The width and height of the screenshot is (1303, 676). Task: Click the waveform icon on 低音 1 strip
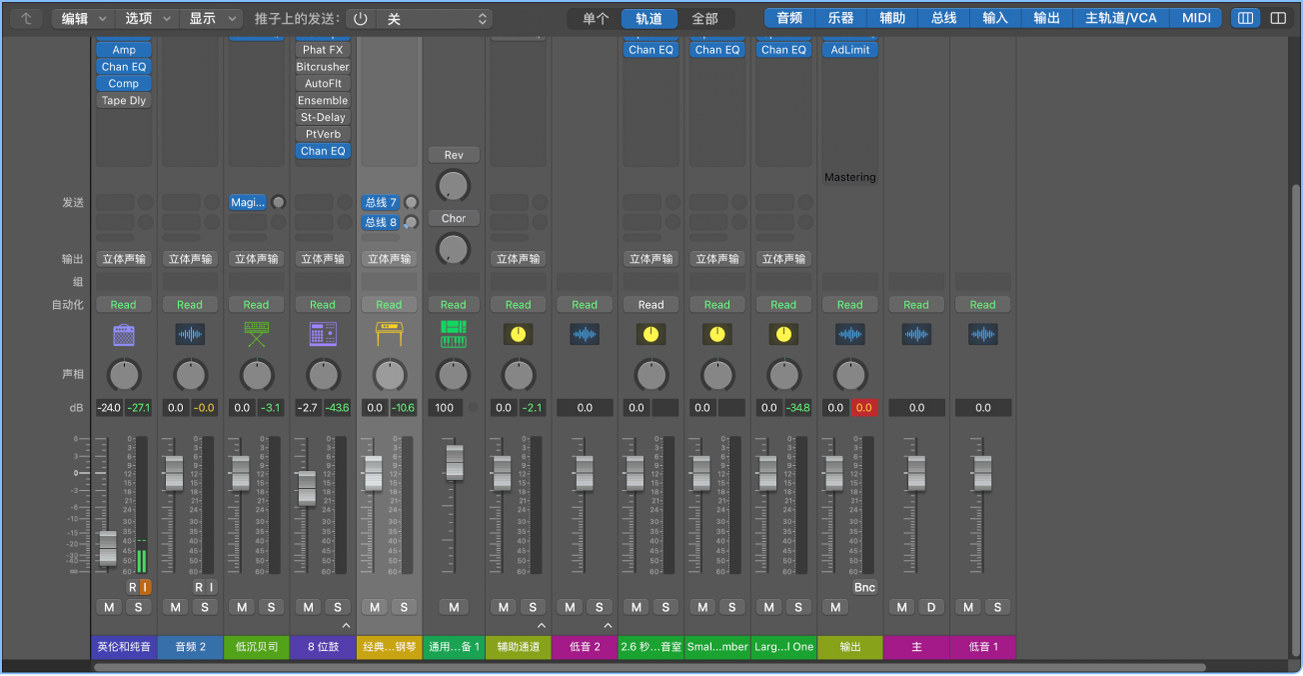(983, 334)
